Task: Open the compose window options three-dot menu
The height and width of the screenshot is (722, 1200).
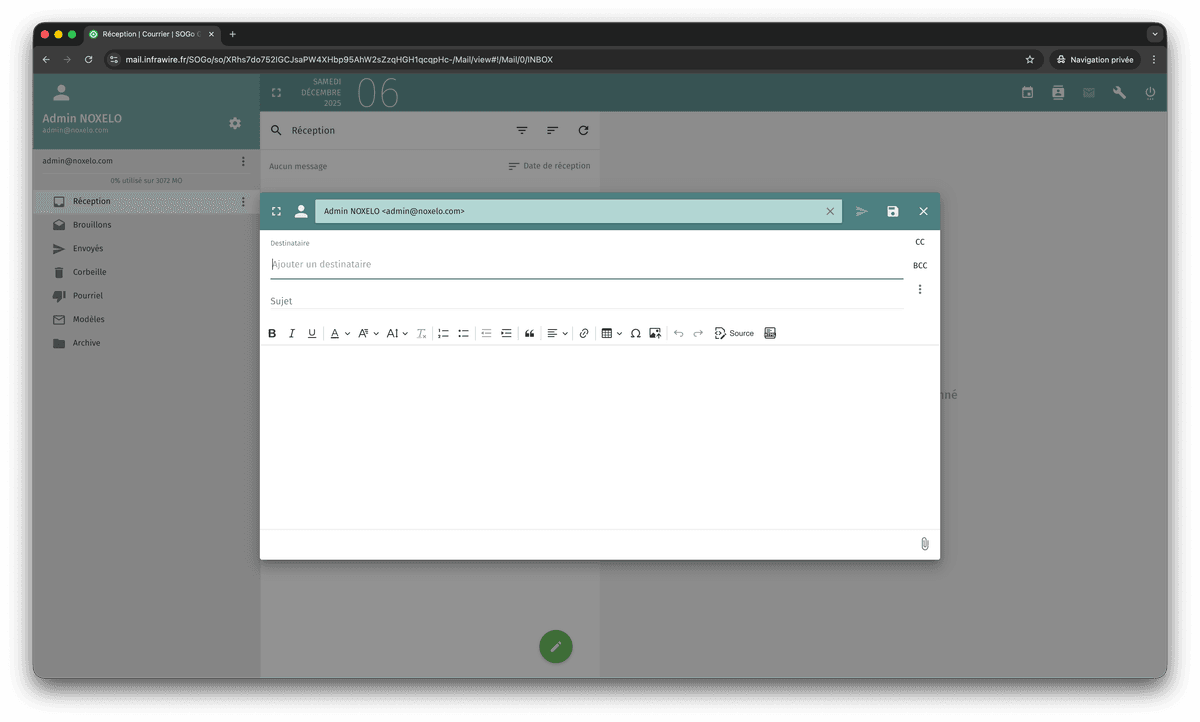Action: click(x=920, y=288)
